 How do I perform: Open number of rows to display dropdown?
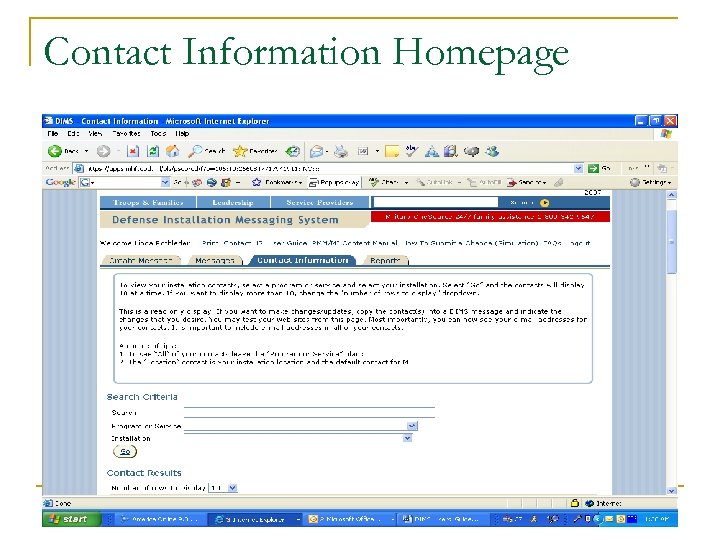click(233, 488)
